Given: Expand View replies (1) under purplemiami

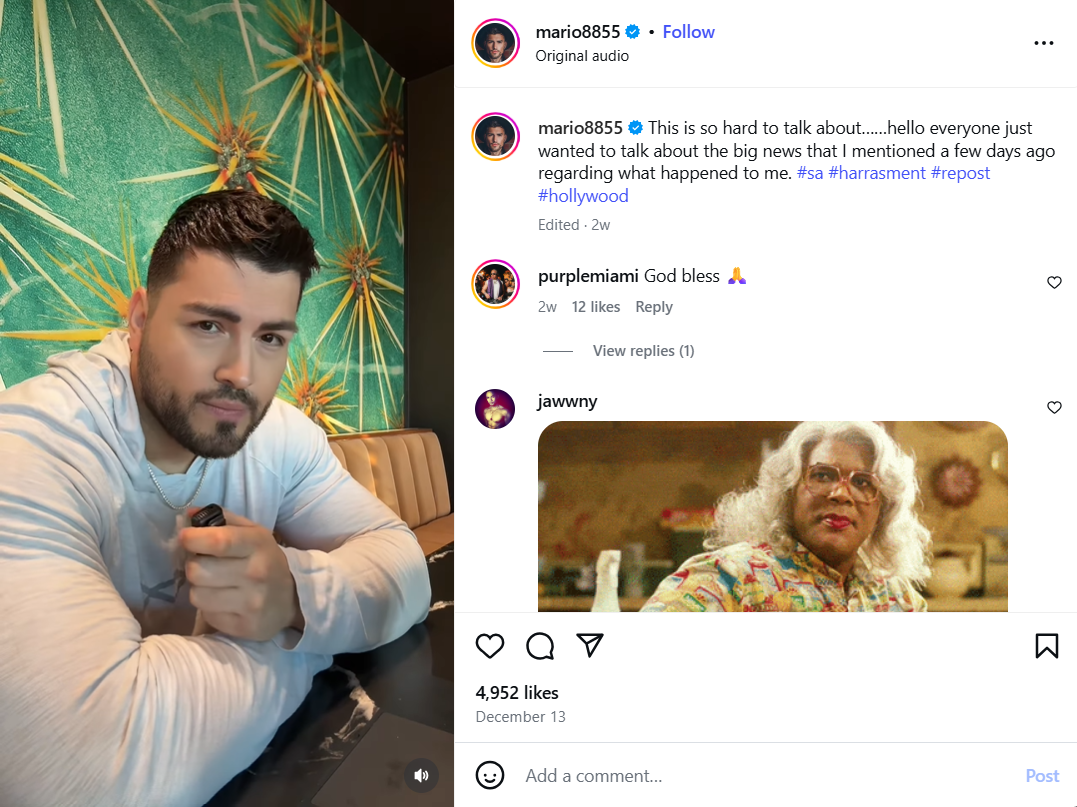Looking at the screenshot, I should point(643,351).
